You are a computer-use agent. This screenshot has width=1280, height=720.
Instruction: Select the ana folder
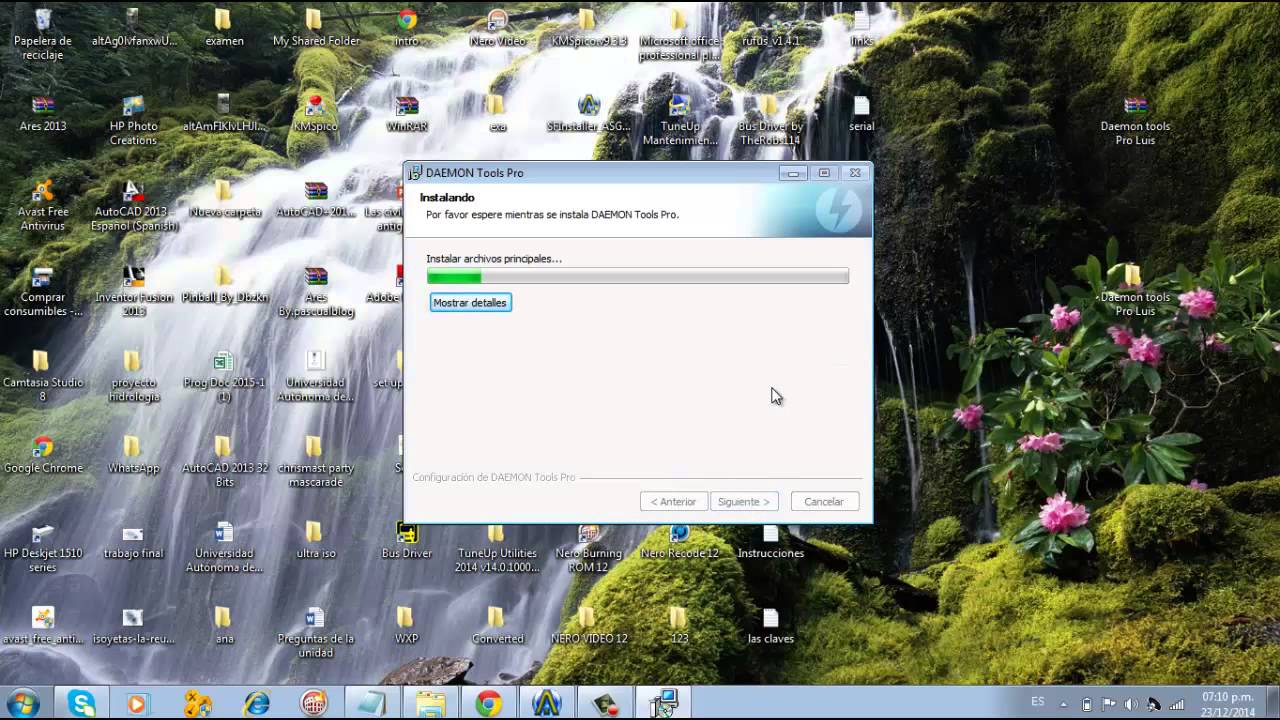[x=224, y=625]
